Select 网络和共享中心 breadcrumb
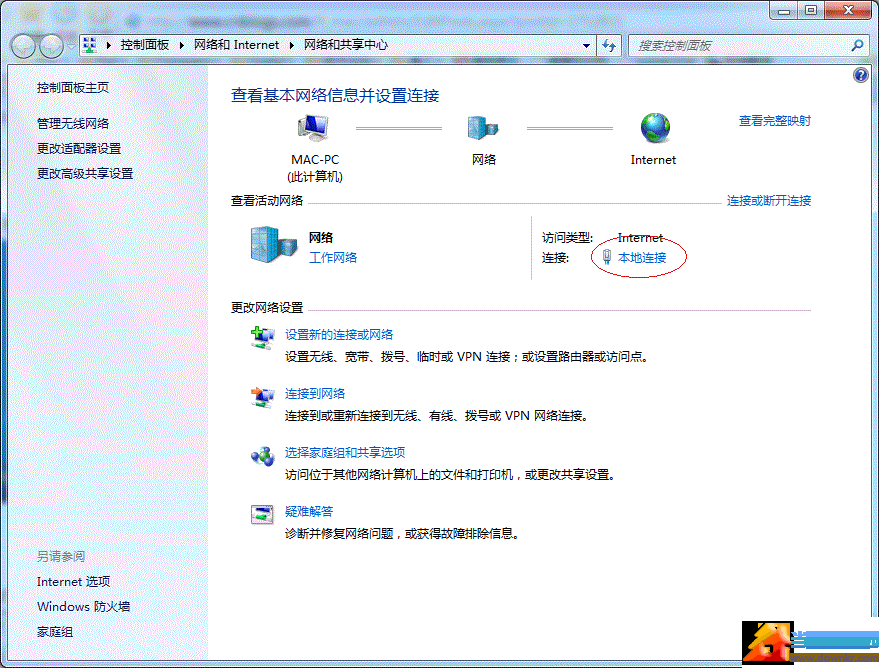 click(x=345, y=45)
